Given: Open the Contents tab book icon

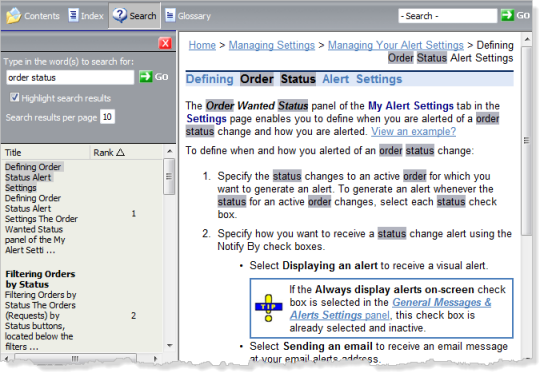Looking at the screenshot, I should click(x=13, y=15).
